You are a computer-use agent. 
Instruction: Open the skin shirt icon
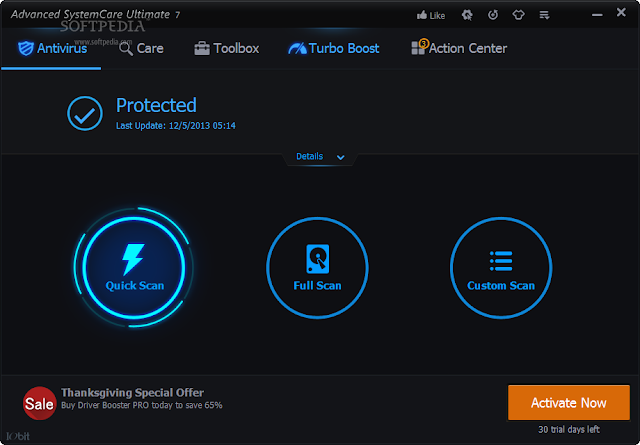pos(518,15)
